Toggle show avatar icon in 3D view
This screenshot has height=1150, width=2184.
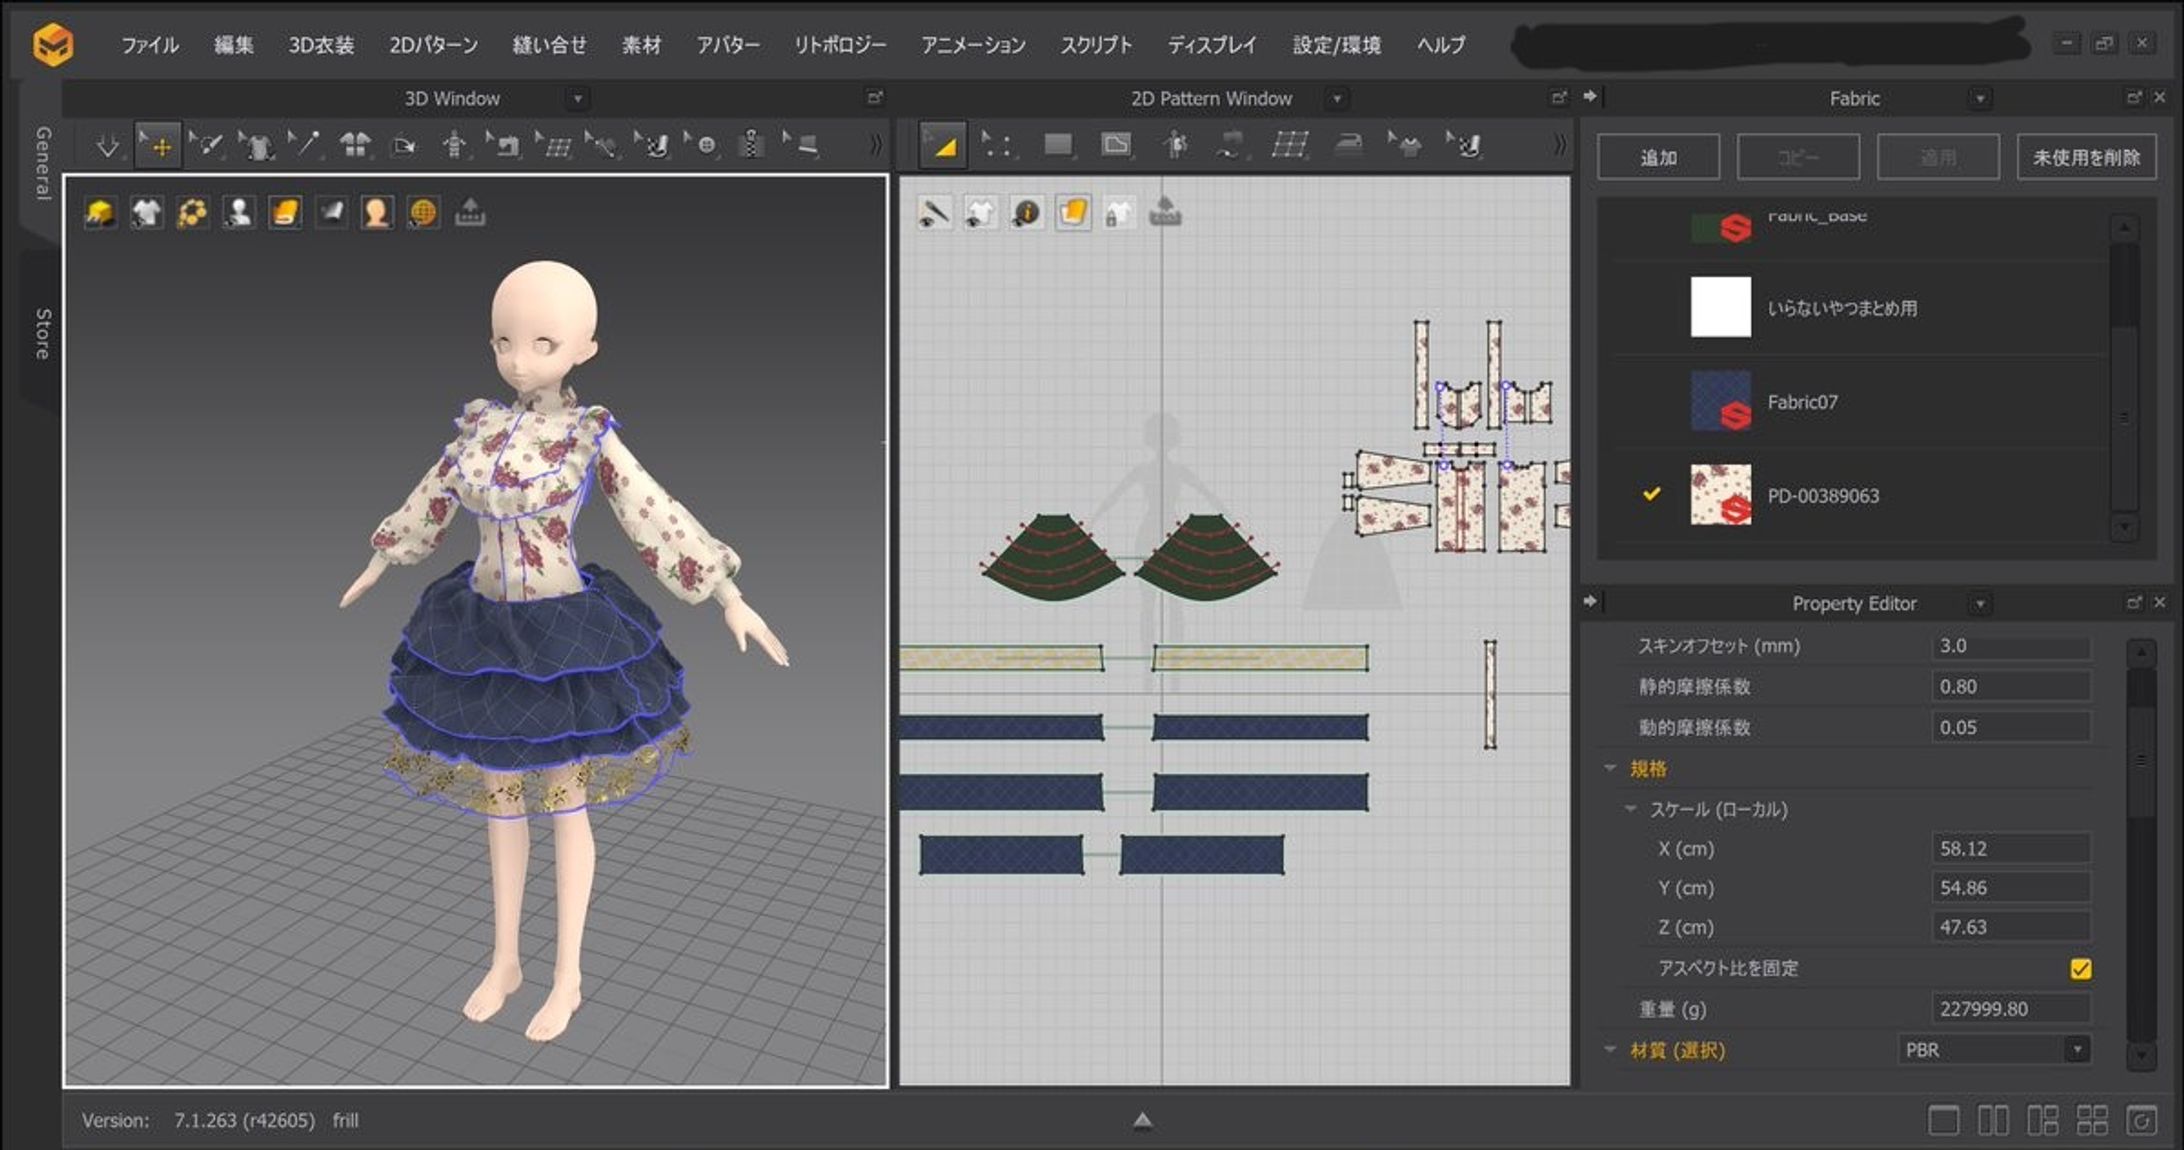click(x=239, y=213)
